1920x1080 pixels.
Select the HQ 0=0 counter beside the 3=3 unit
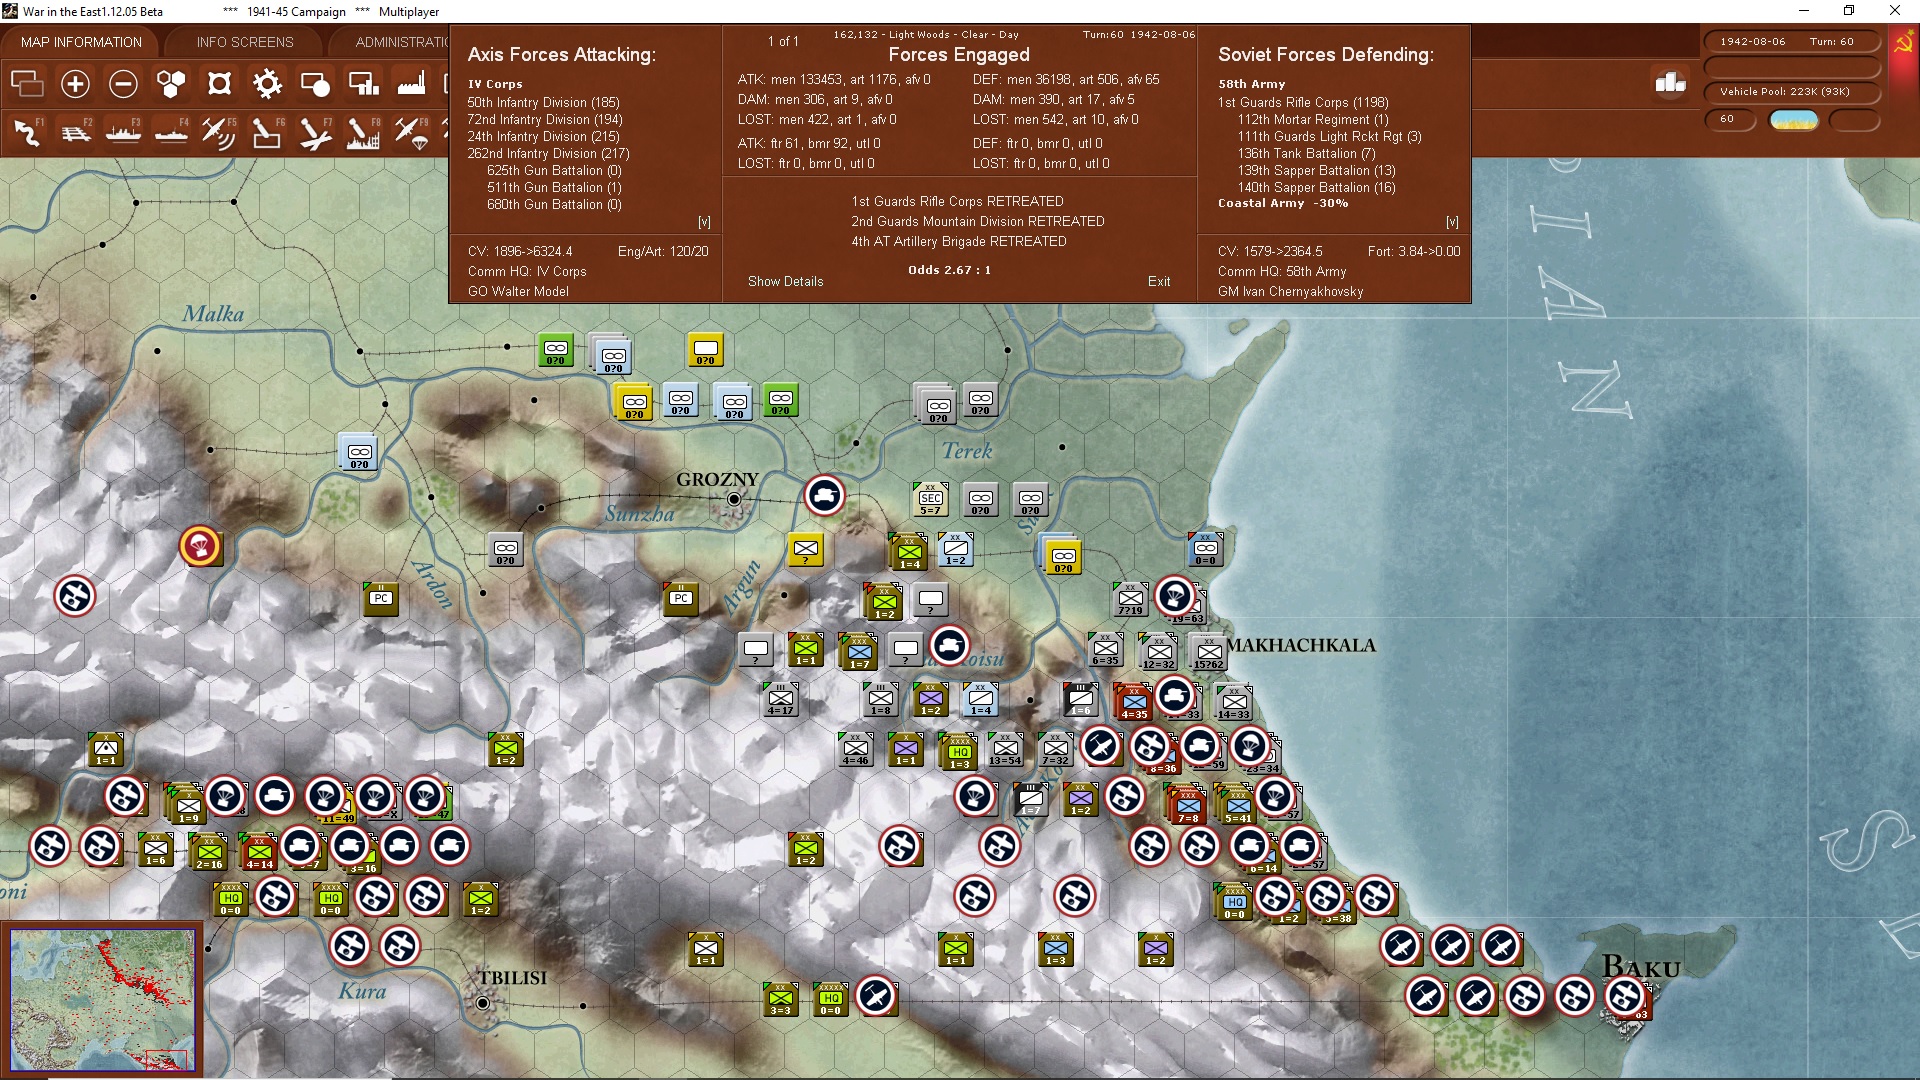click(831, 999)
